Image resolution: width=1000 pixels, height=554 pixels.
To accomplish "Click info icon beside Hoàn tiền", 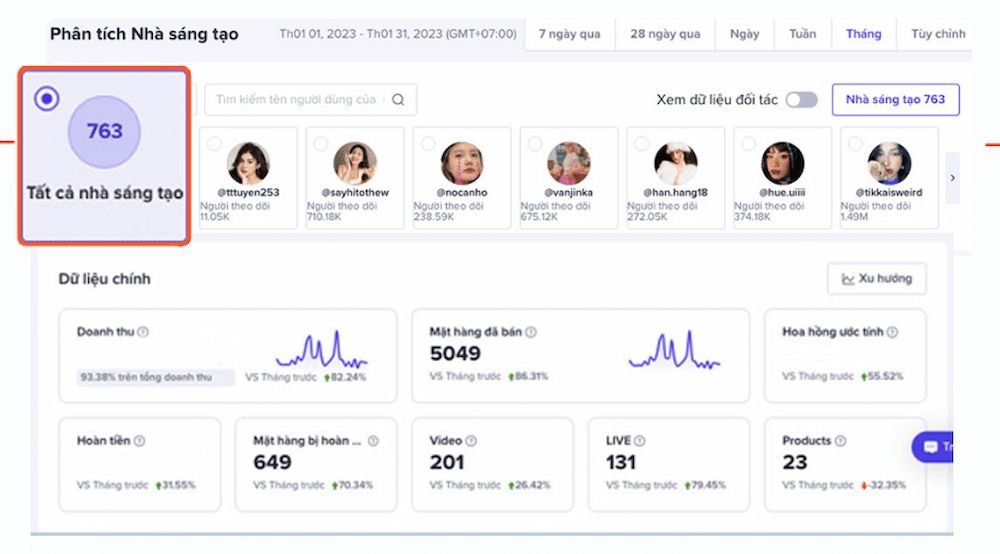I will click(139, 441).
